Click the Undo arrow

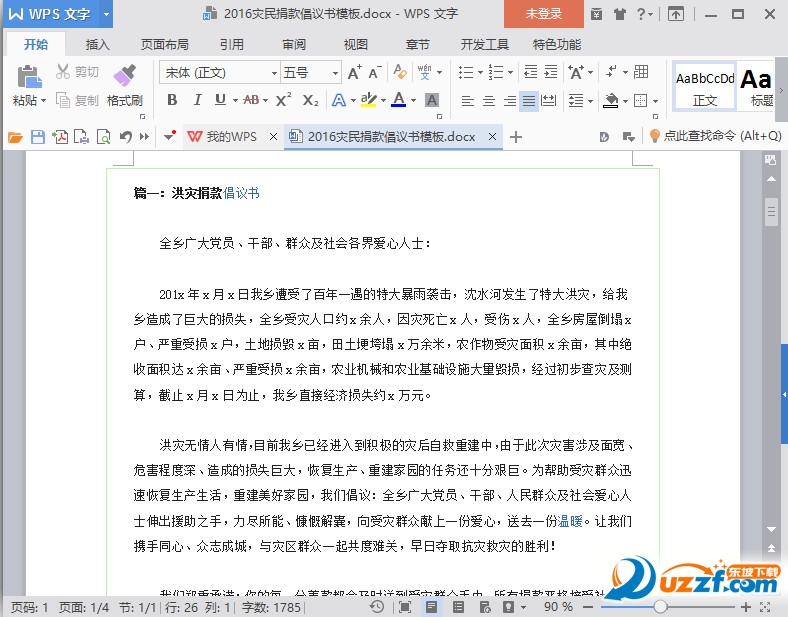(126, 137)
